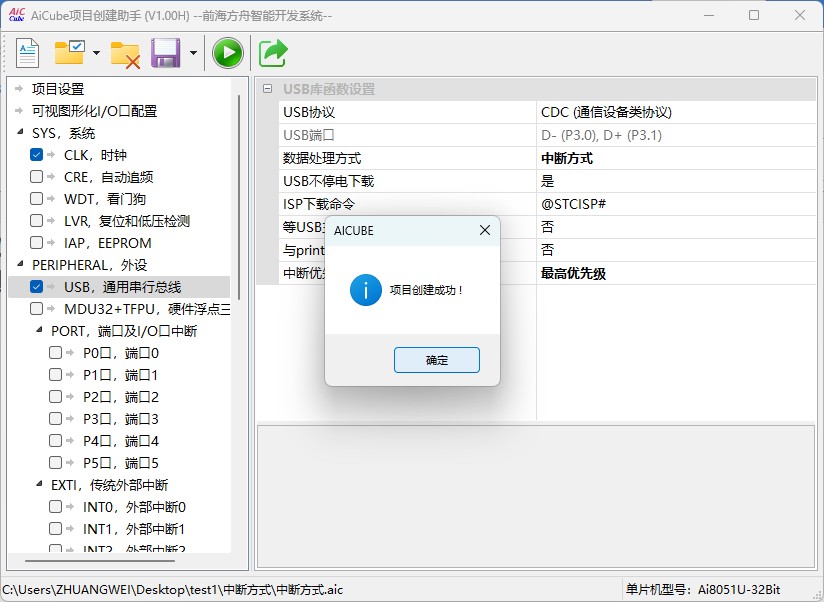
Task: Collapse the SYS 系统 tree node
Action: [20, 132]
